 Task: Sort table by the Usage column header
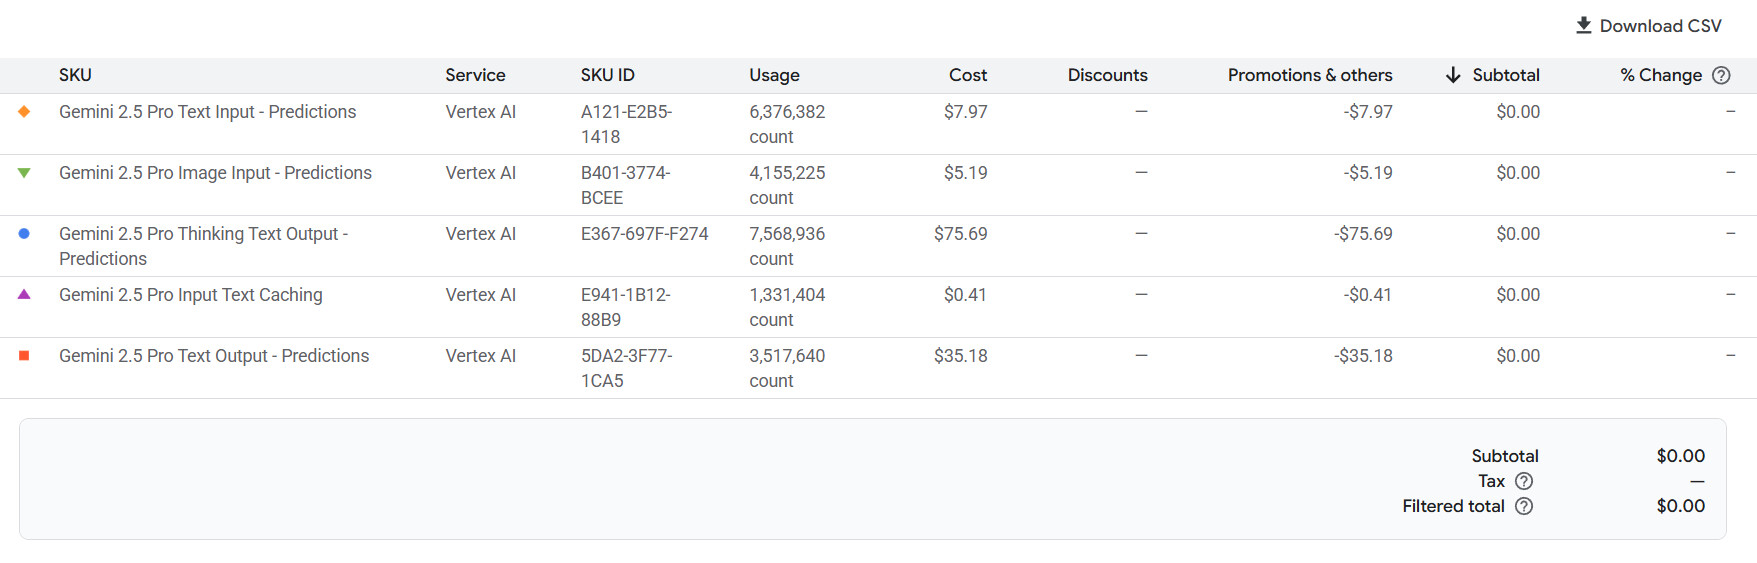pyautogui.click(x=774, y=75)
